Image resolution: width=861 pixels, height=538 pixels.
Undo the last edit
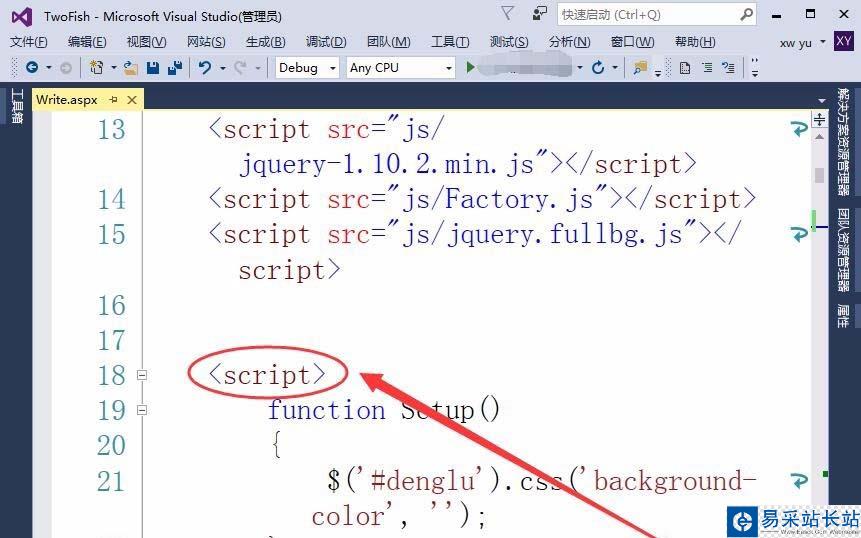(x=205, y=68)
